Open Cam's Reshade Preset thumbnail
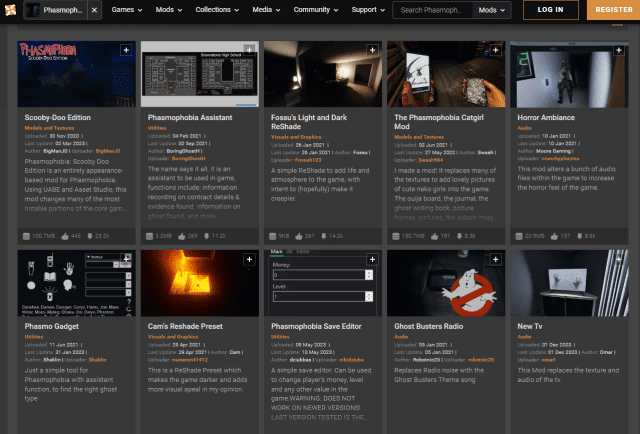 click(197, 283)
